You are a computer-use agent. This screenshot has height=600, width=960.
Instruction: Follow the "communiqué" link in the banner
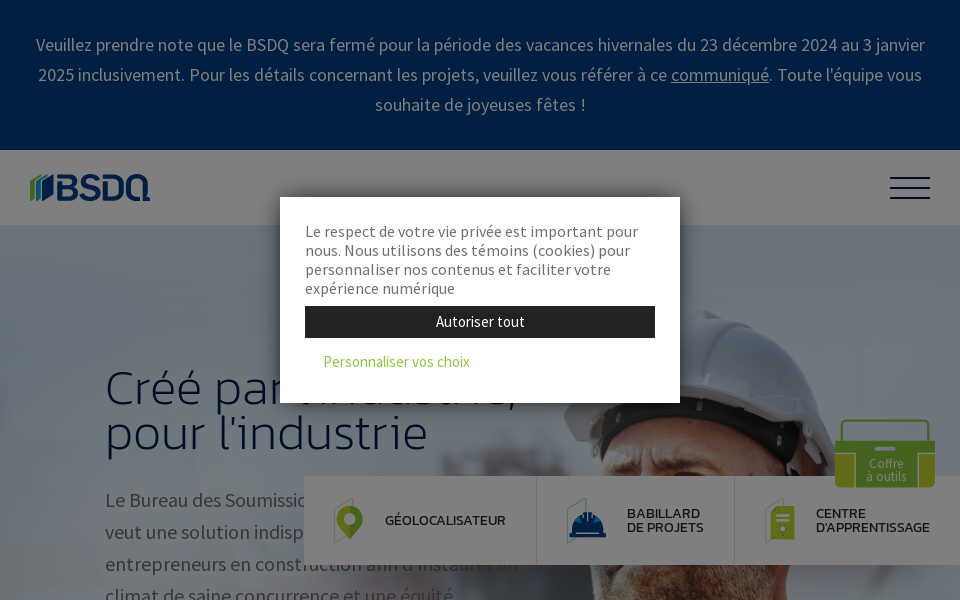719,75
